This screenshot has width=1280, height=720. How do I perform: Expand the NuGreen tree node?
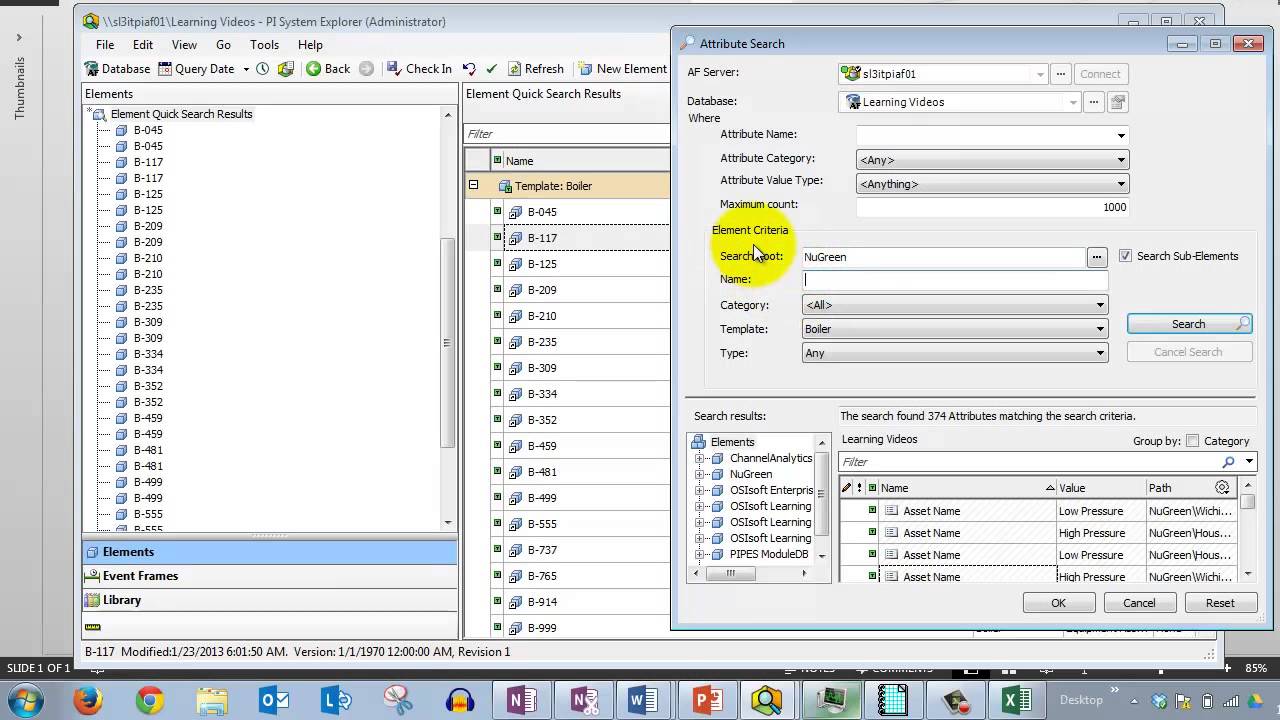(x=700, y=474)
